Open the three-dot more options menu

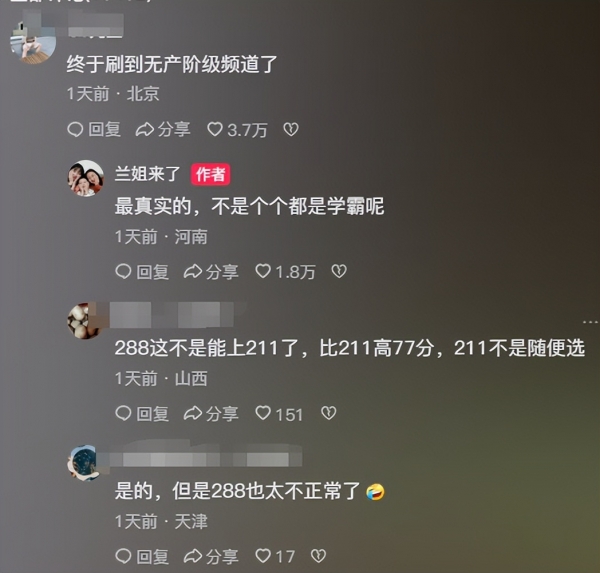point(590,322)
